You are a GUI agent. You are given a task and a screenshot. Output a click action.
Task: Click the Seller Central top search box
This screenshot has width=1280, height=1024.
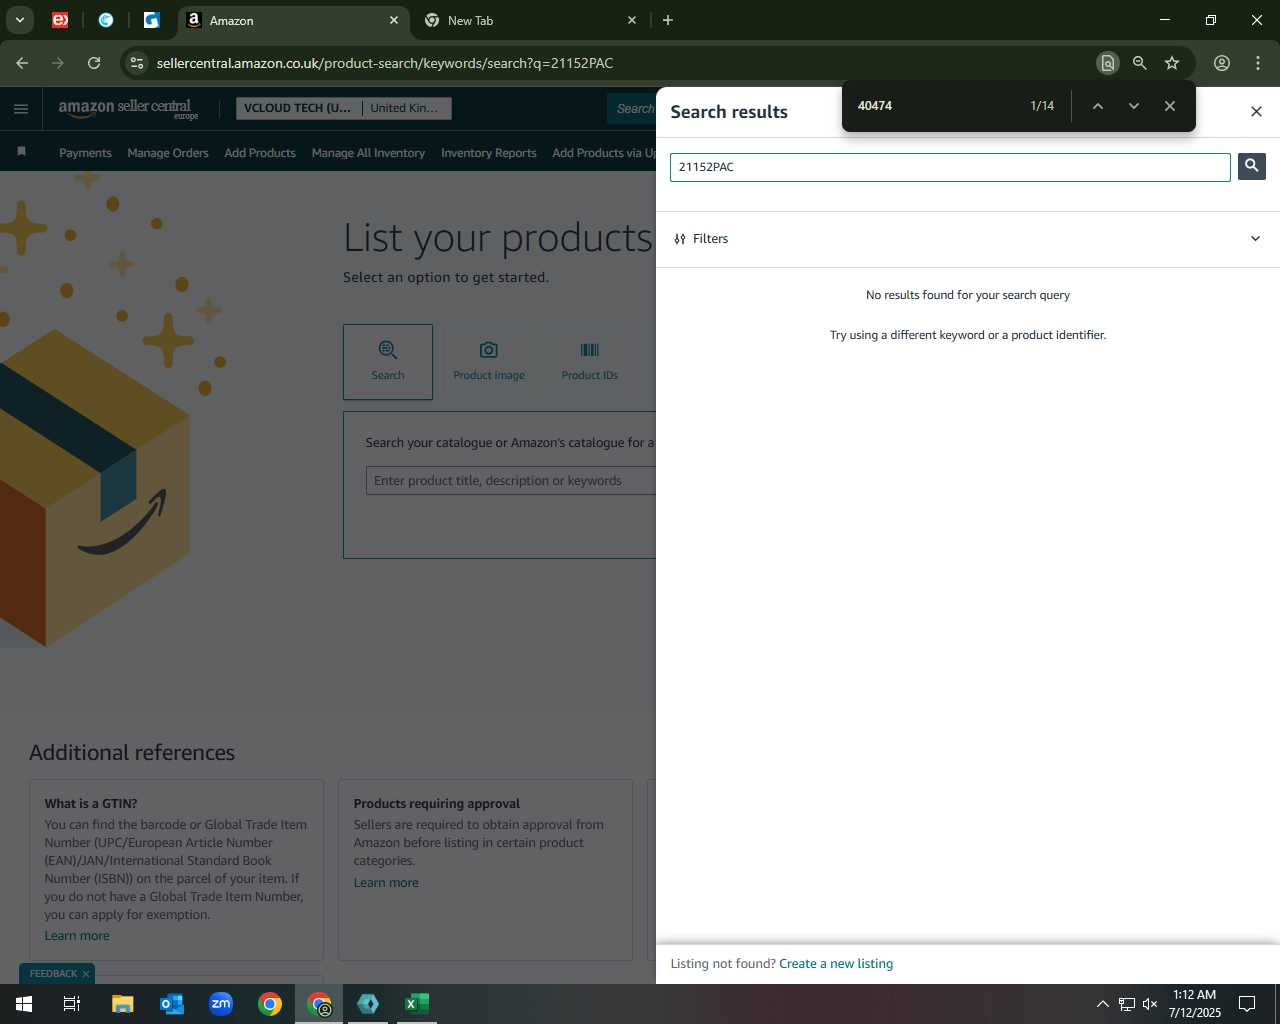tap(632, 108)
